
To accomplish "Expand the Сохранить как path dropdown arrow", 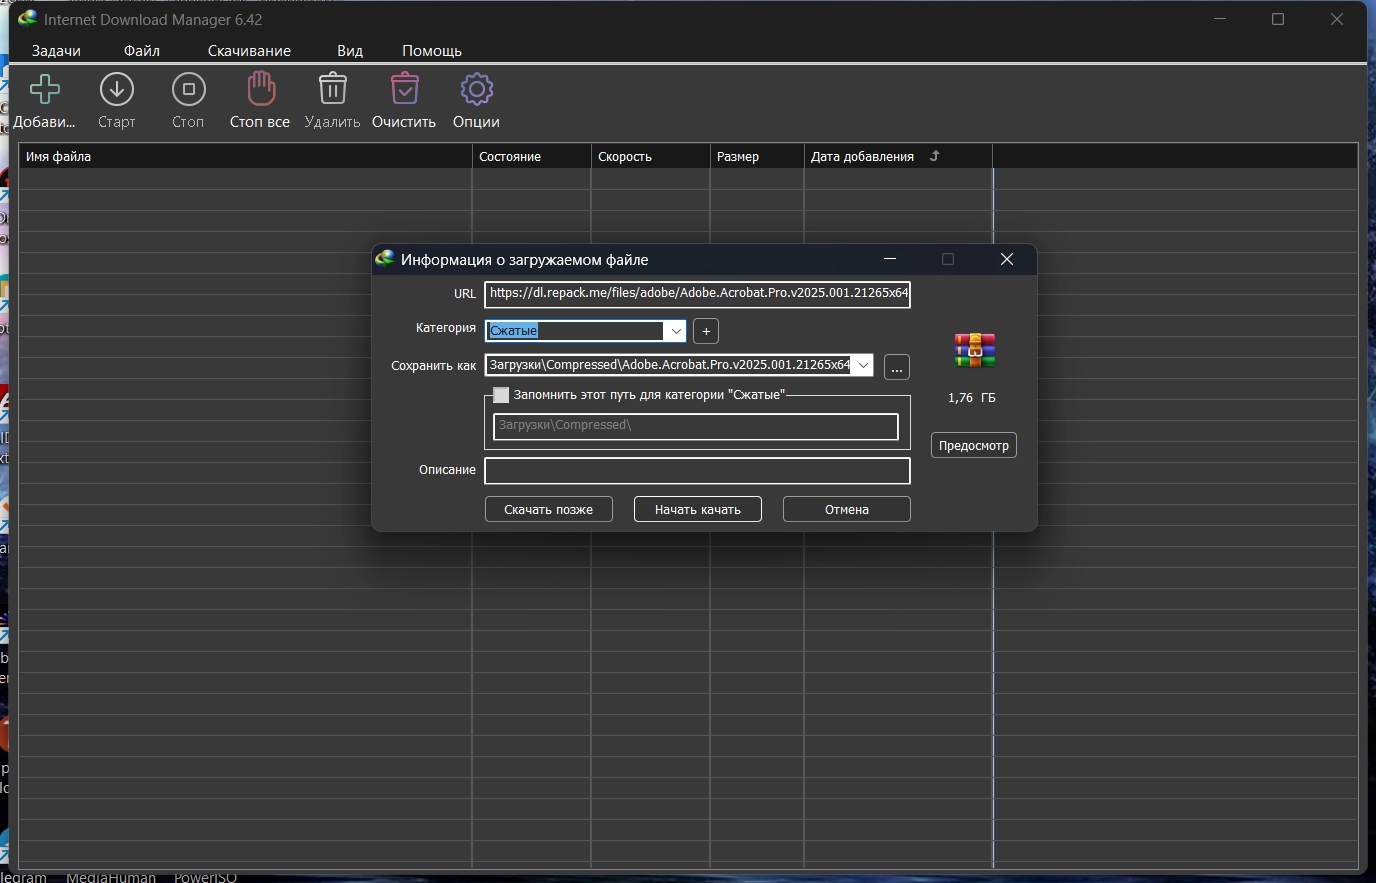I will [x=863, y=365].
